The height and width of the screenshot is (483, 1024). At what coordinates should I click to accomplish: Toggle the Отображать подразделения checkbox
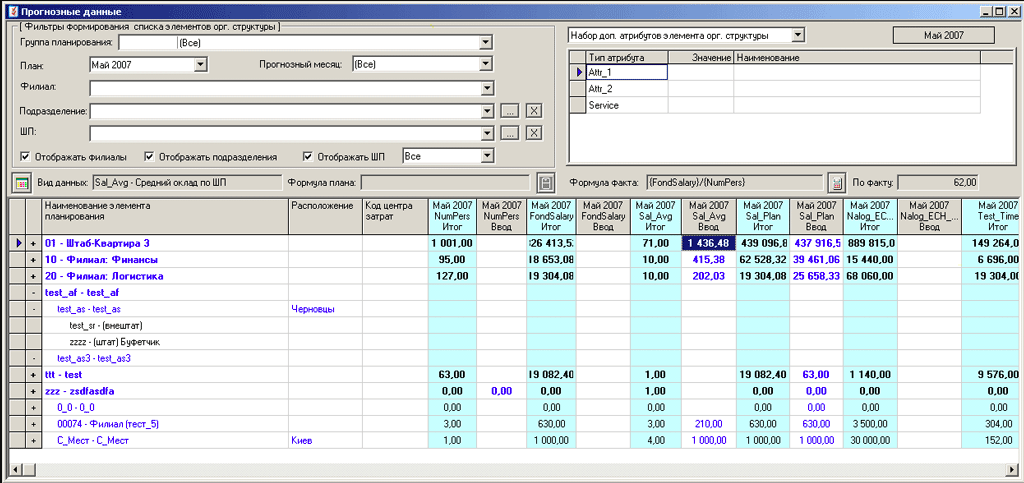pyautogui.click(x=149, y=157)
